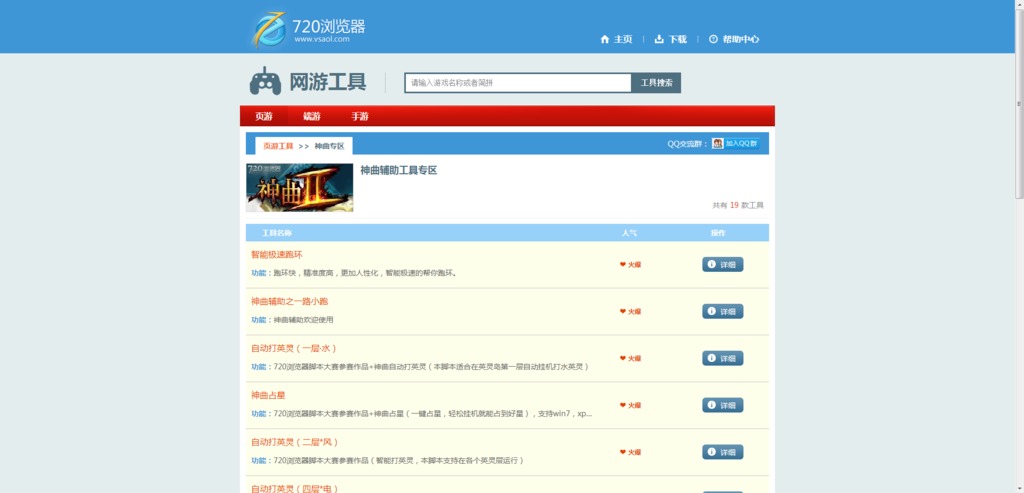Screen dimensions: 1024x493
Task: Click the home icon next to 主页
Action: [x=605, y=39]
